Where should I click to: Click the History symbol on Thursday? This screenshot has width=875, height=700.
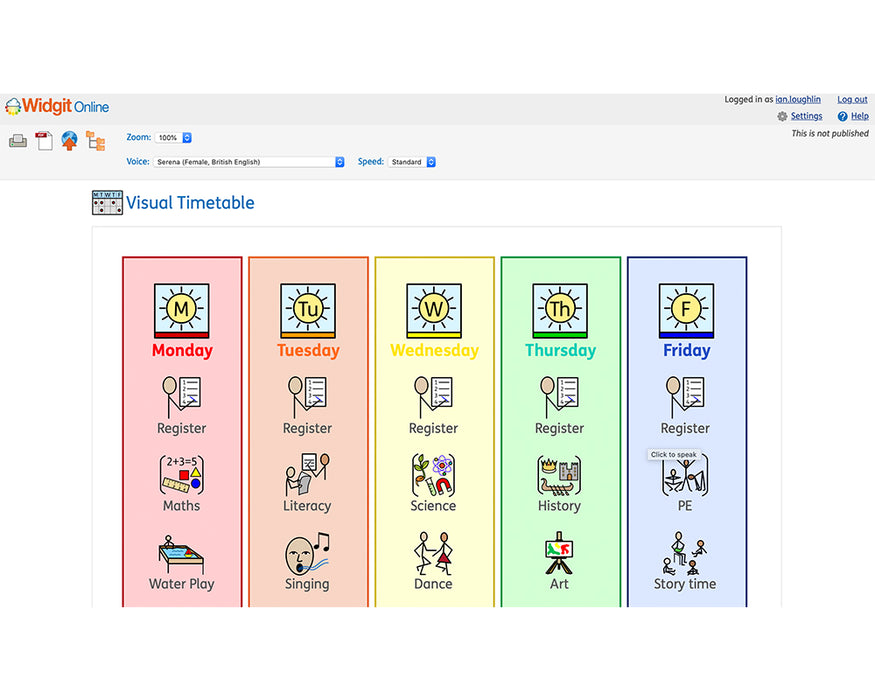(559, 476)
